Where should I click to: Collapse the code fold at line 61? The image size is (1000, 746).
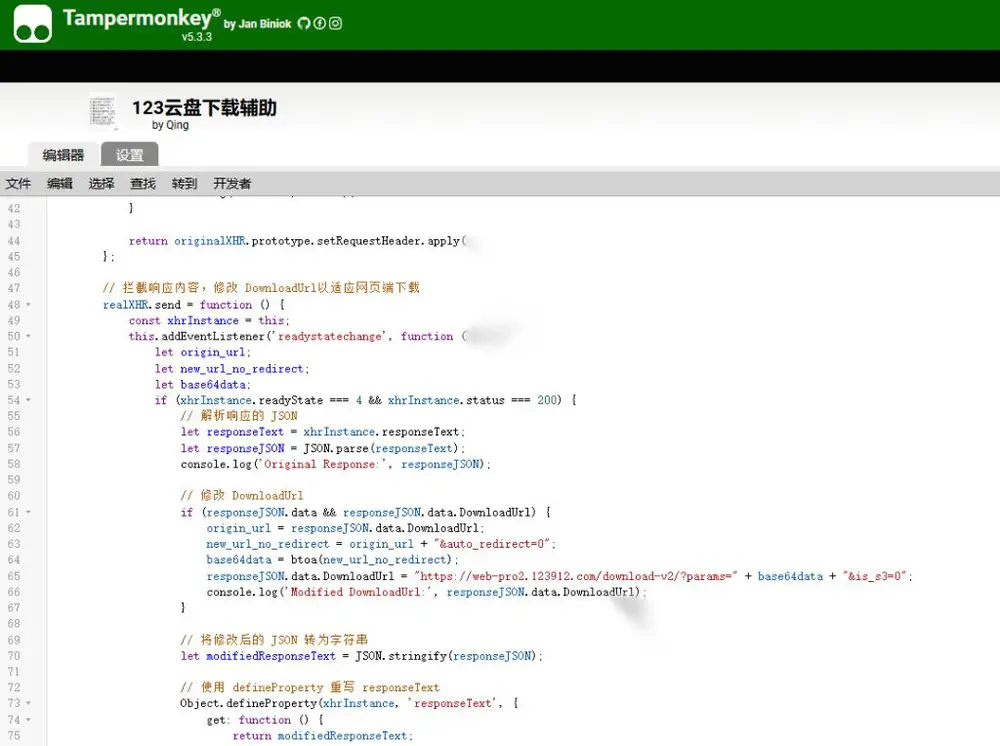(x=29, y=513)
